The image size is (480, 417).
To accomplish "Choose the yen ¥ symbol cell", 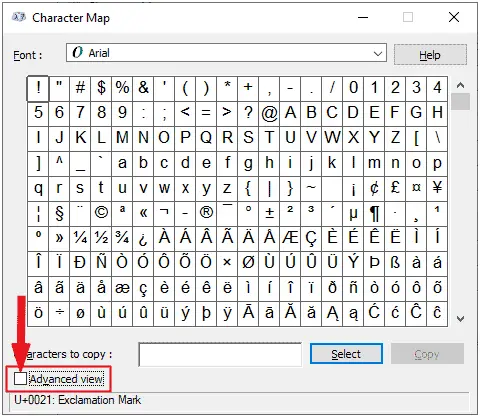I will [437, 188].
